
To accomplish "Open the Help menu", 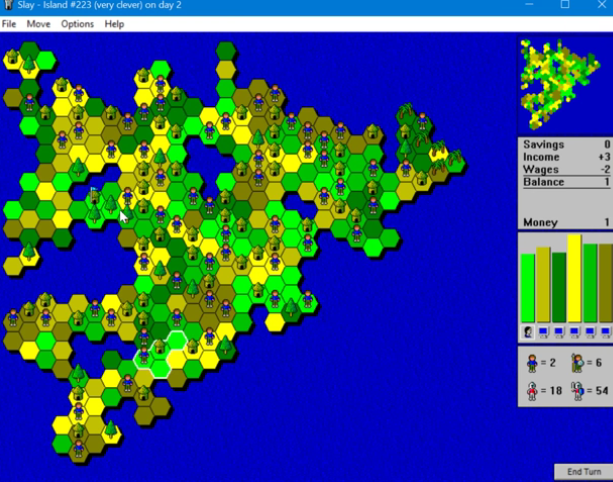I will (x=114, y=23).
